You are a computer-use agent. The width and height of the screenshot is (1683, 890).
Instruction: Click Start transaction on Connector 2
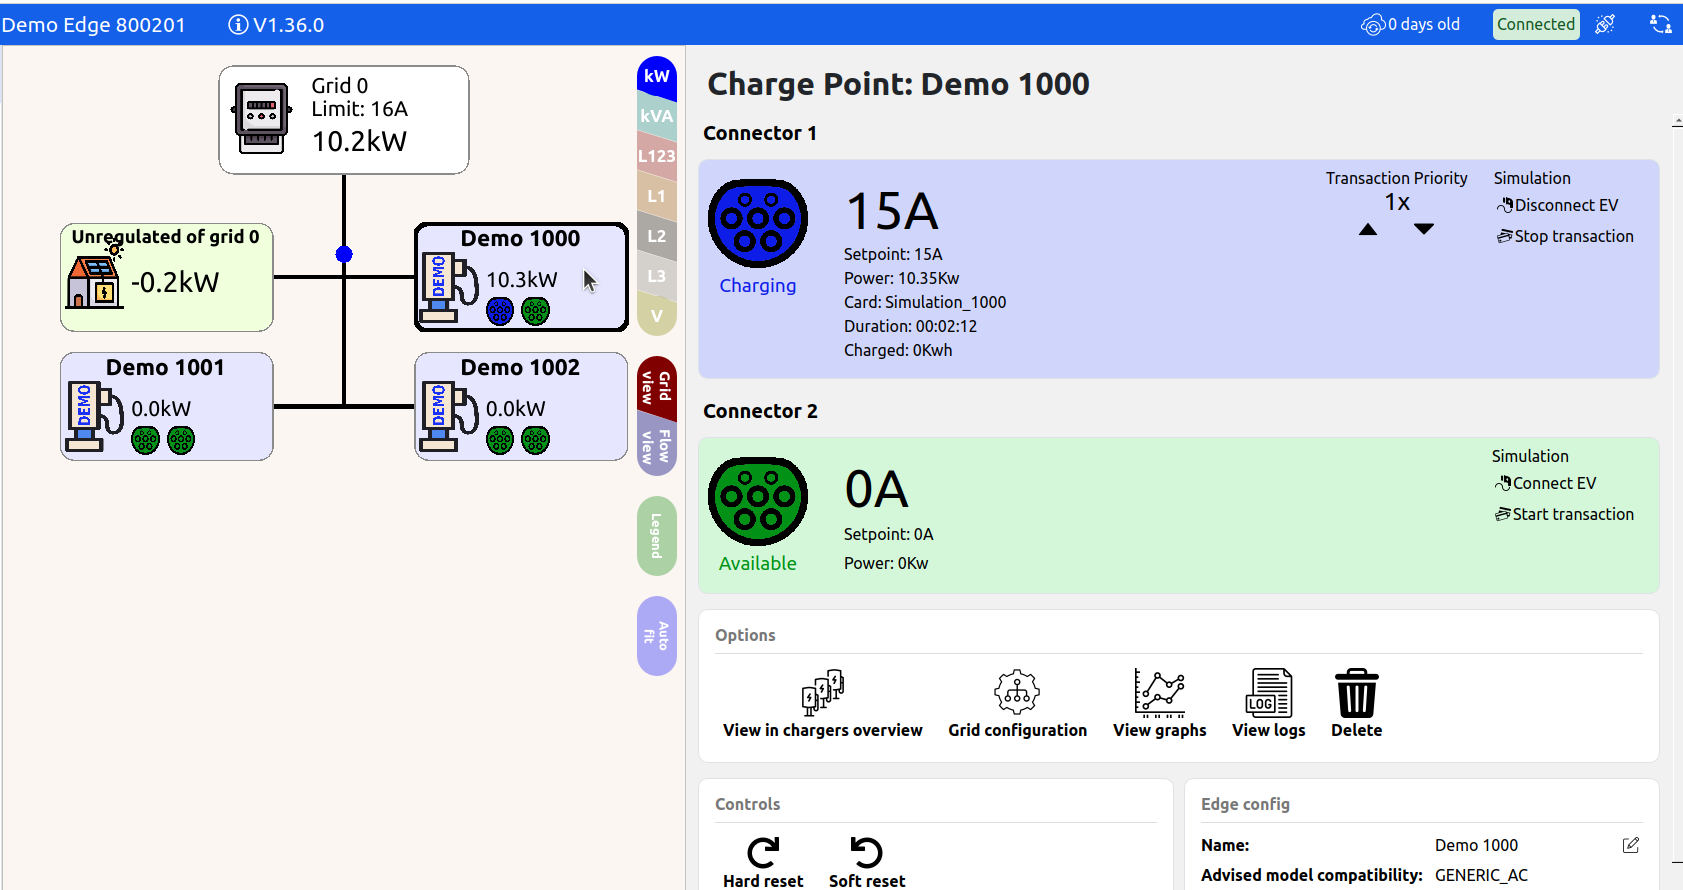click(1564, 514)
